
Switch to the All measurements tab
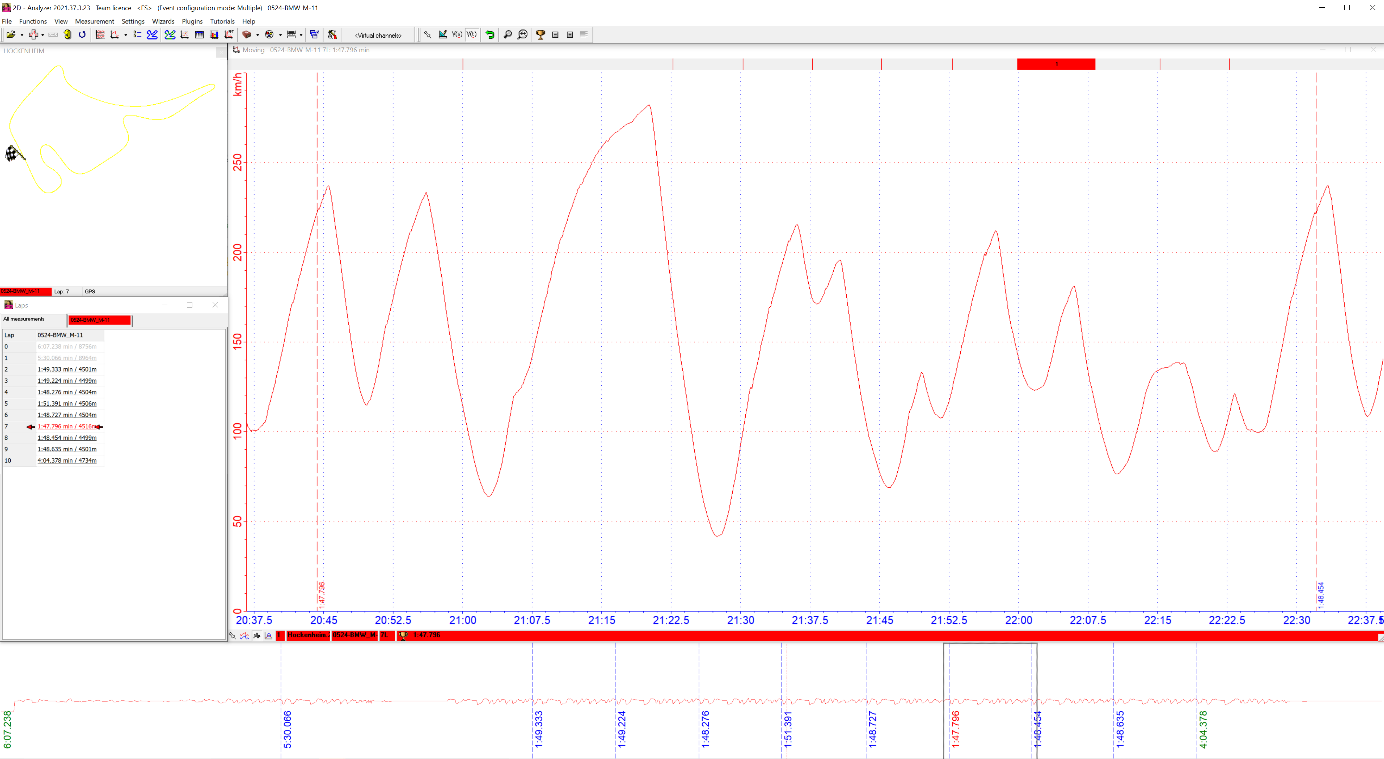coord(23,319)
